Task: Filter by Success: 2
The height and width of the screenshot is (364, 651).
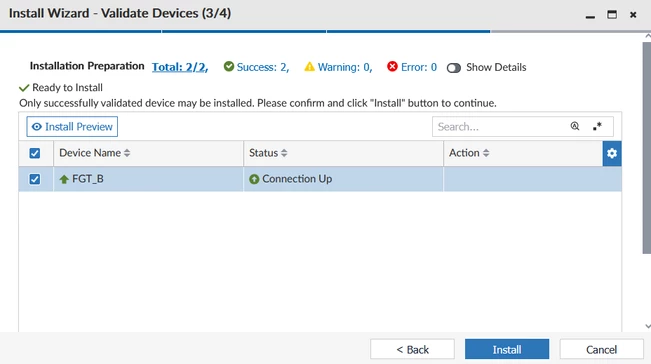Action: (x=262, y=67)
